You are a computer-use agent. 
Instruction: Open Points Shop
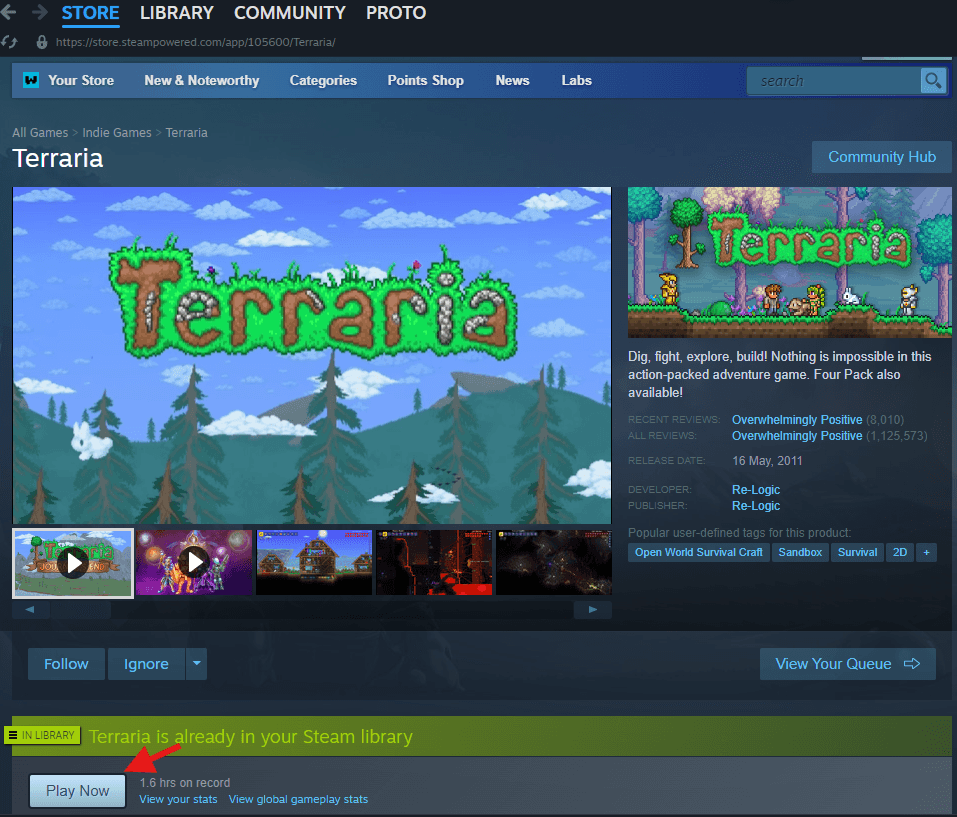[x=425, y=81]
